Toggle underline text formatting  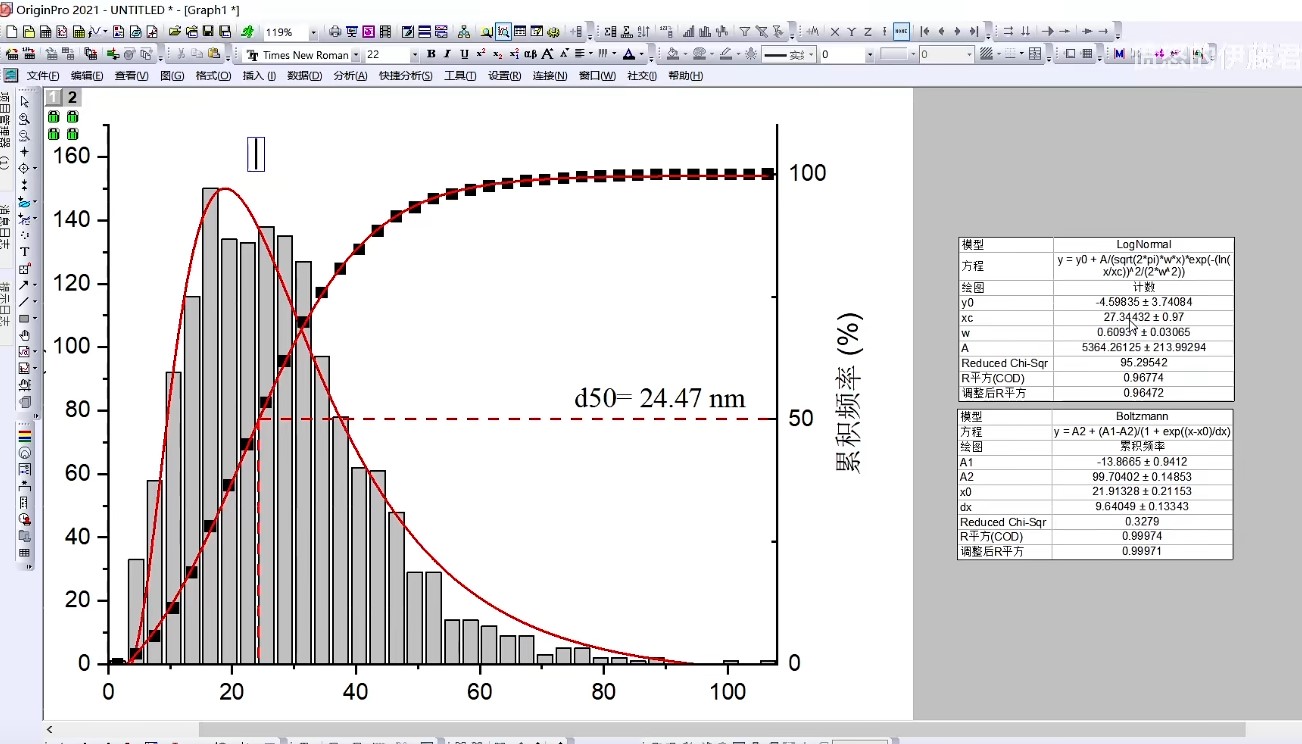pos(465,54)
